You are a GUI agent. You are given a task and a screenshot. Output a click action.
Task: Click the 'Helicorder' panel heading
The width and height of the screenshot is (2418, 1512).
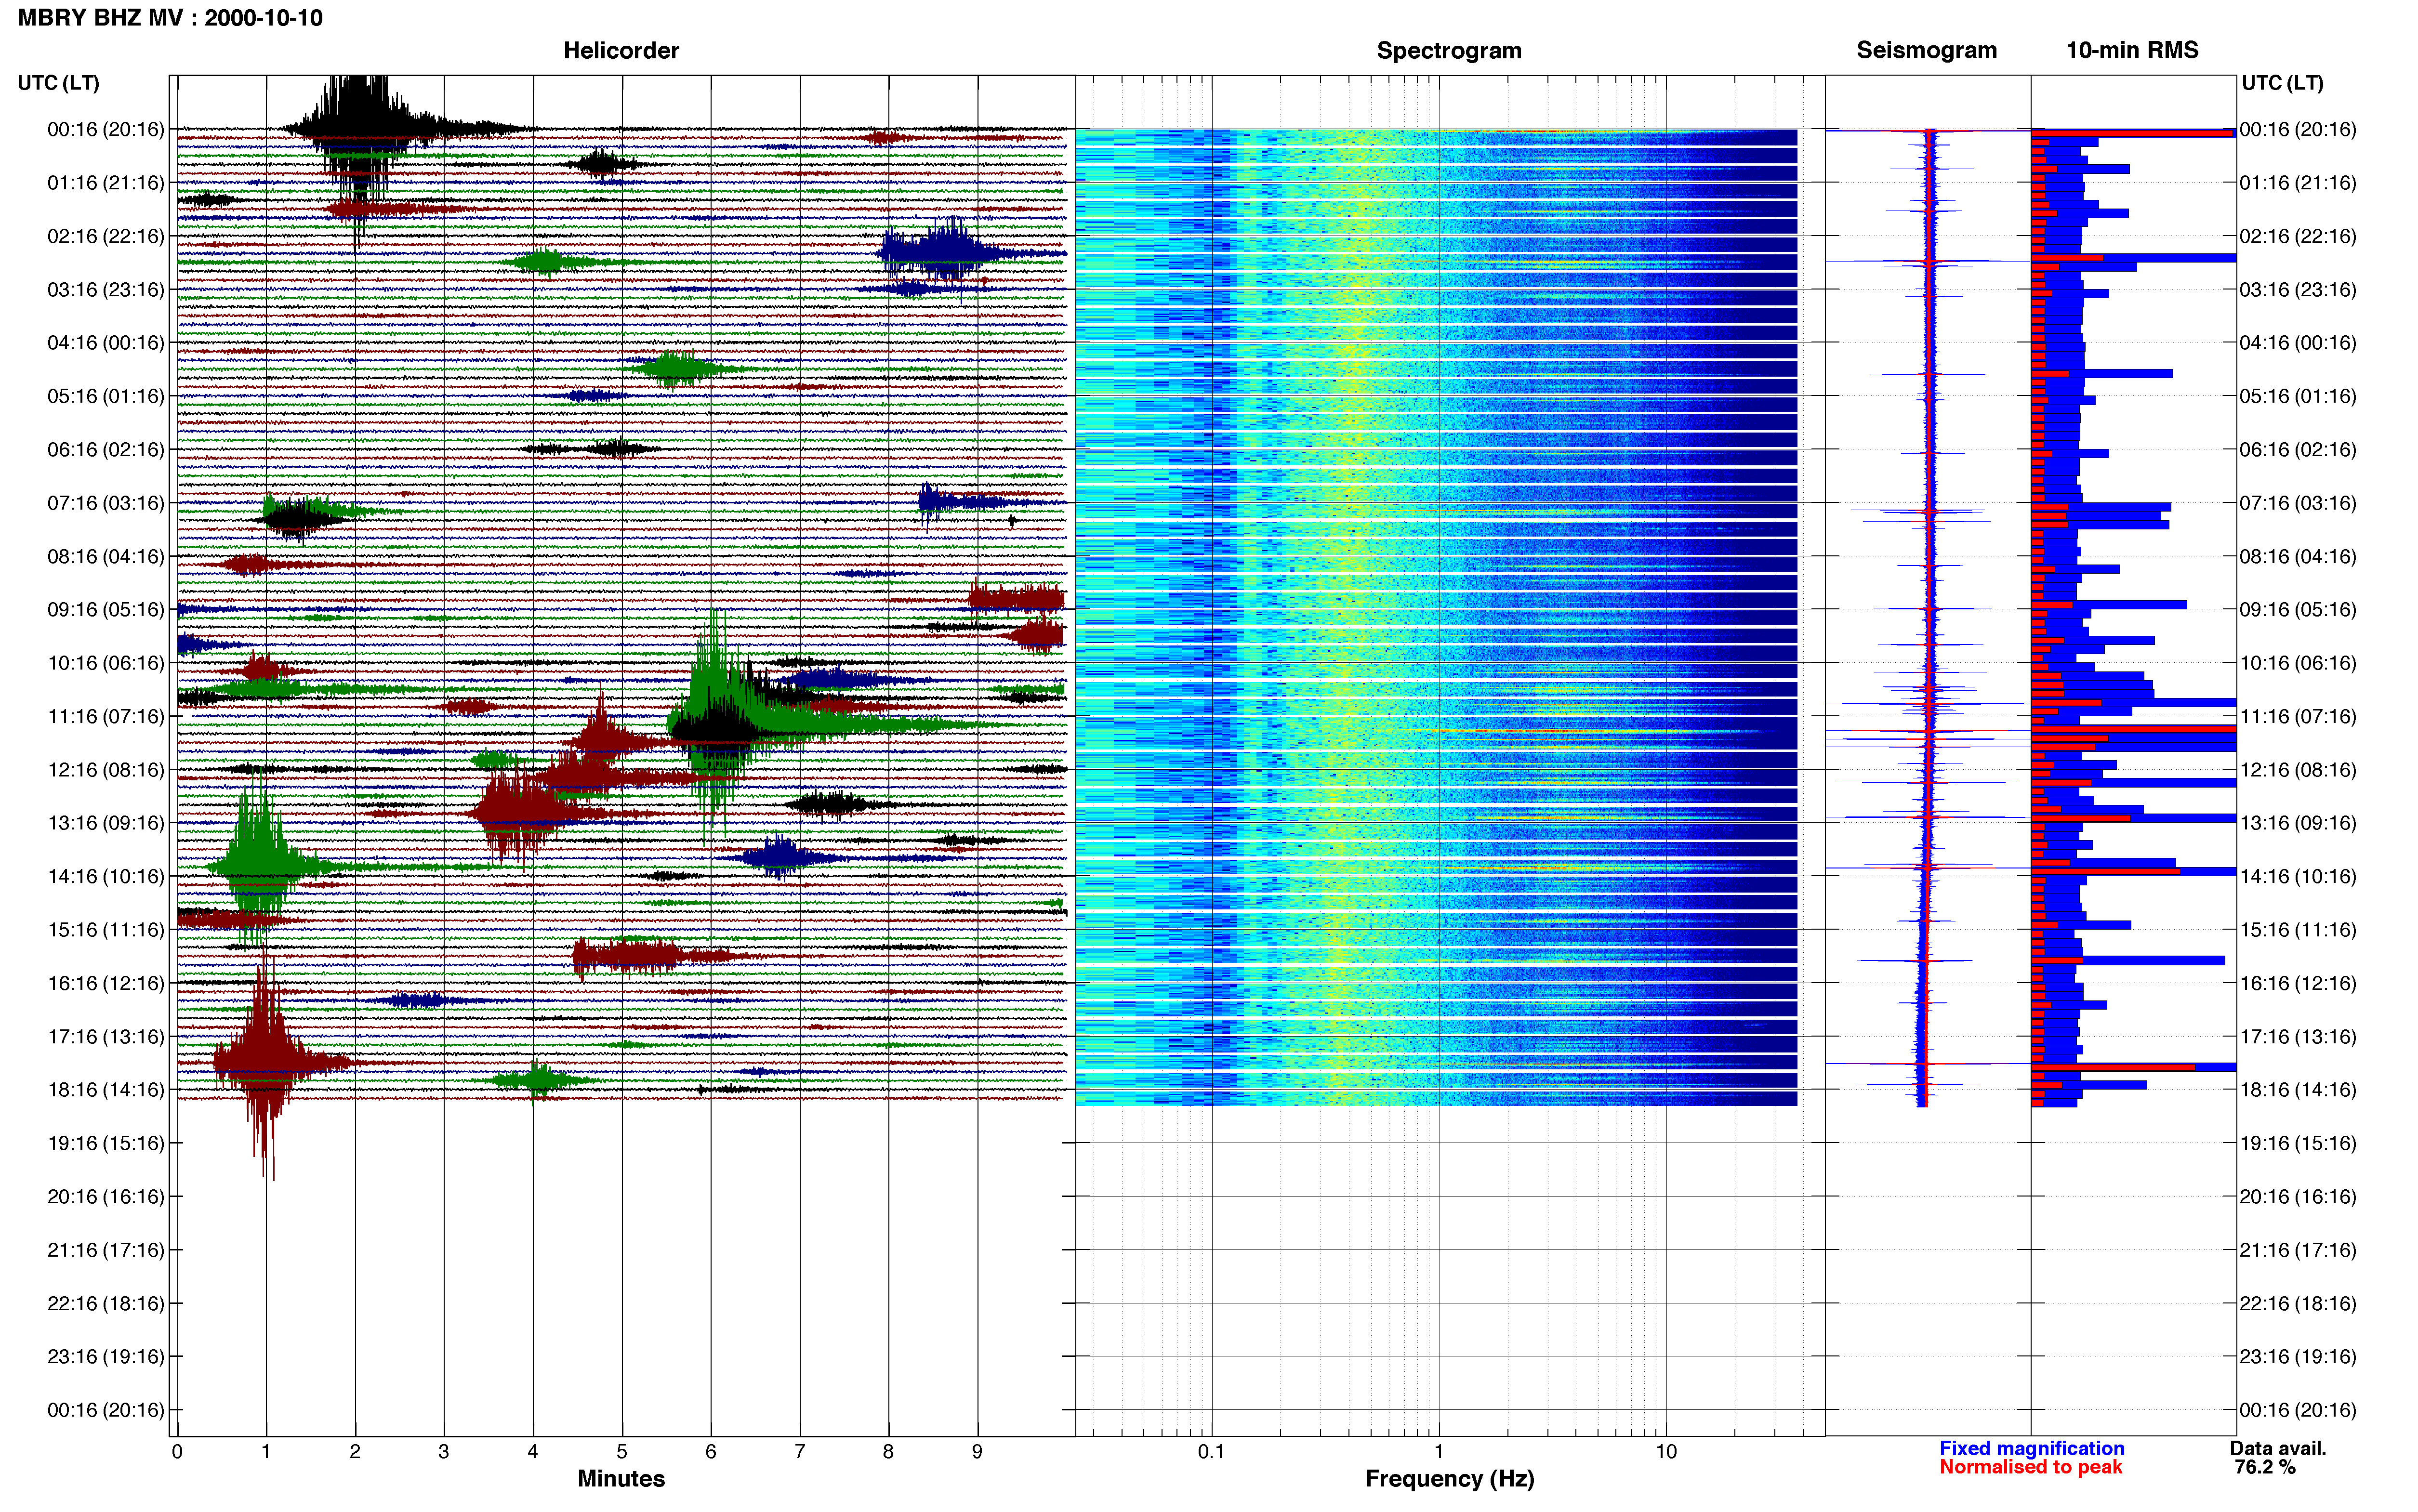coord(621,50)
